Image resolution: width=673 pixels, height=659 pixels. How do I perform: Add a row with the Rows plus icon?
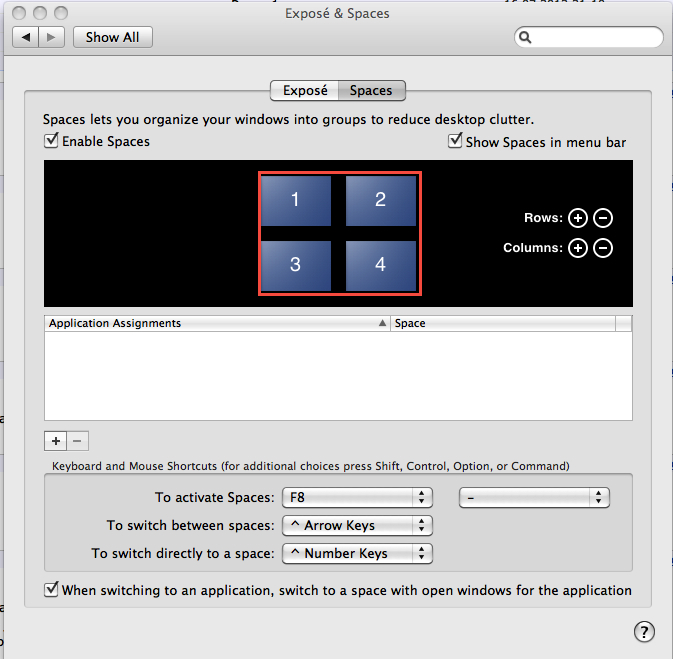(577, 218)
